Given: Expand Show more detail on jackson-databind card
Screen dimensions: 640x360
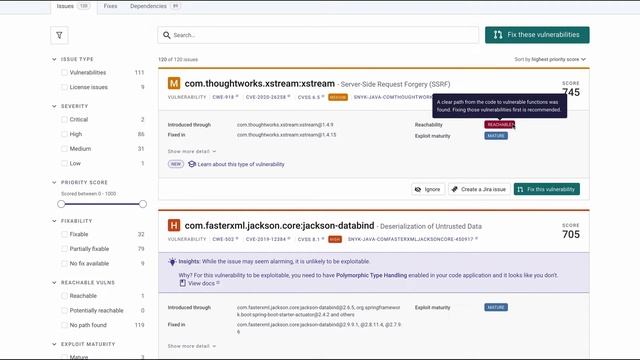Looking at the screenshot, I should tap(192, 346).
